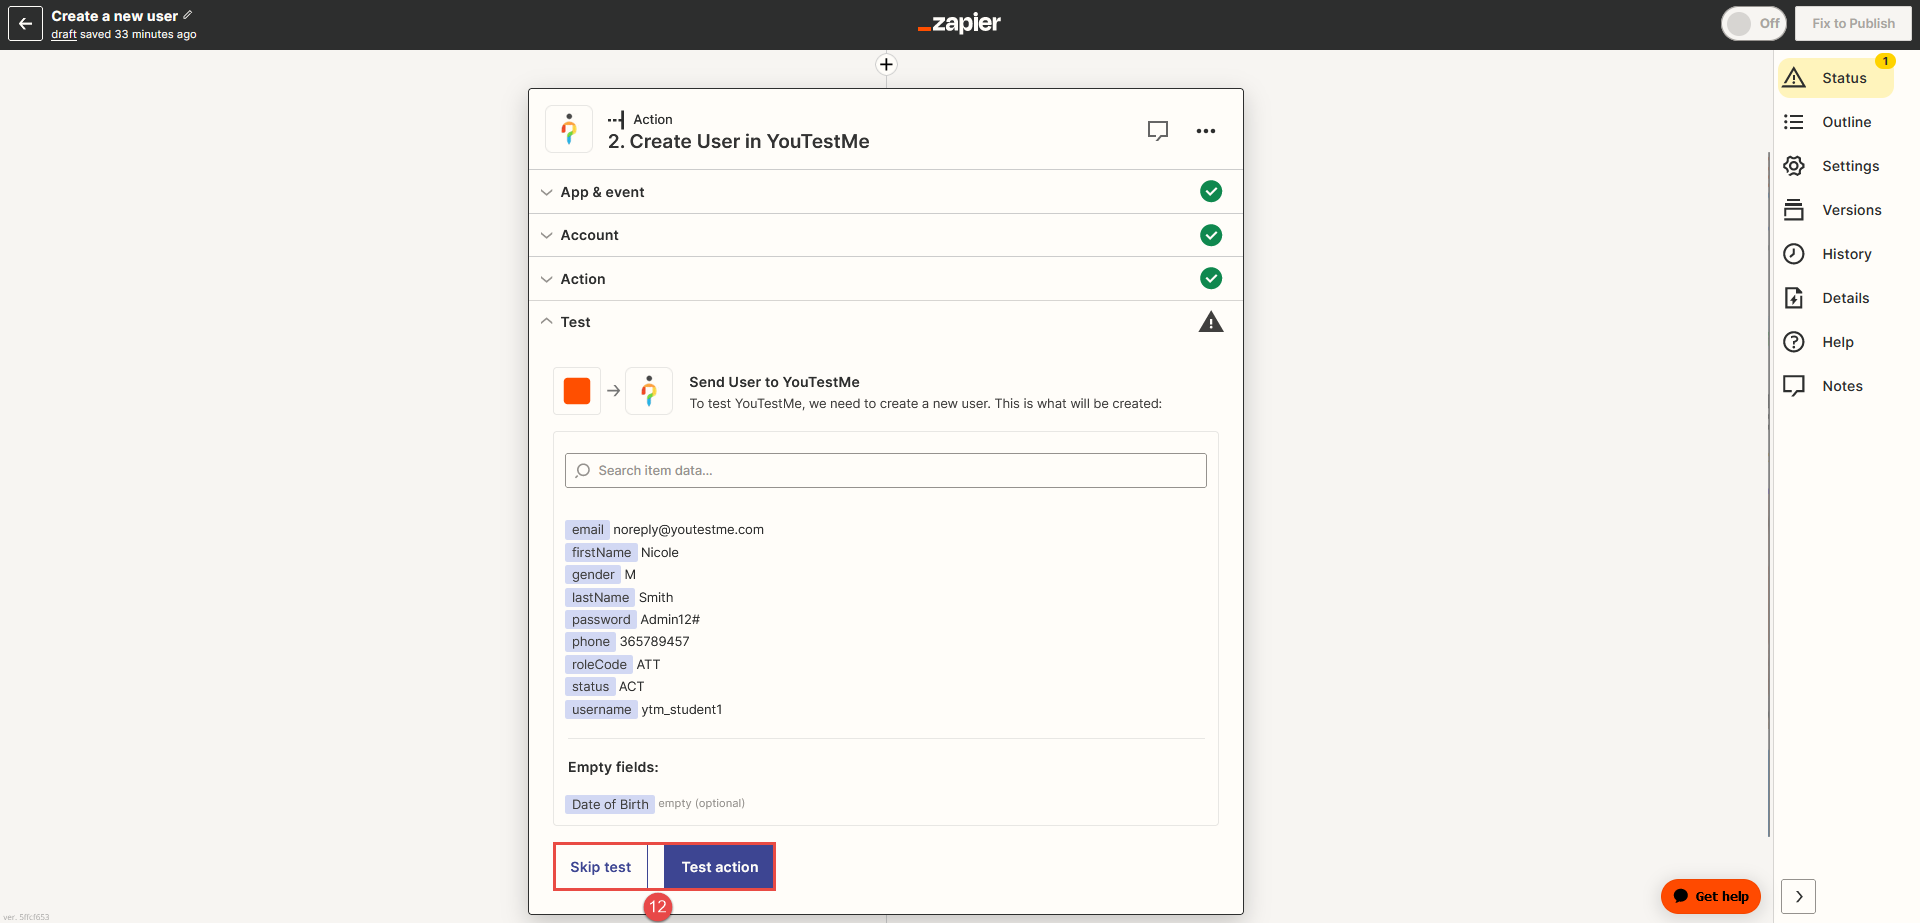Edit the zap title pencil icon
The image size is (1920, 923).
(x=188, y=15)
